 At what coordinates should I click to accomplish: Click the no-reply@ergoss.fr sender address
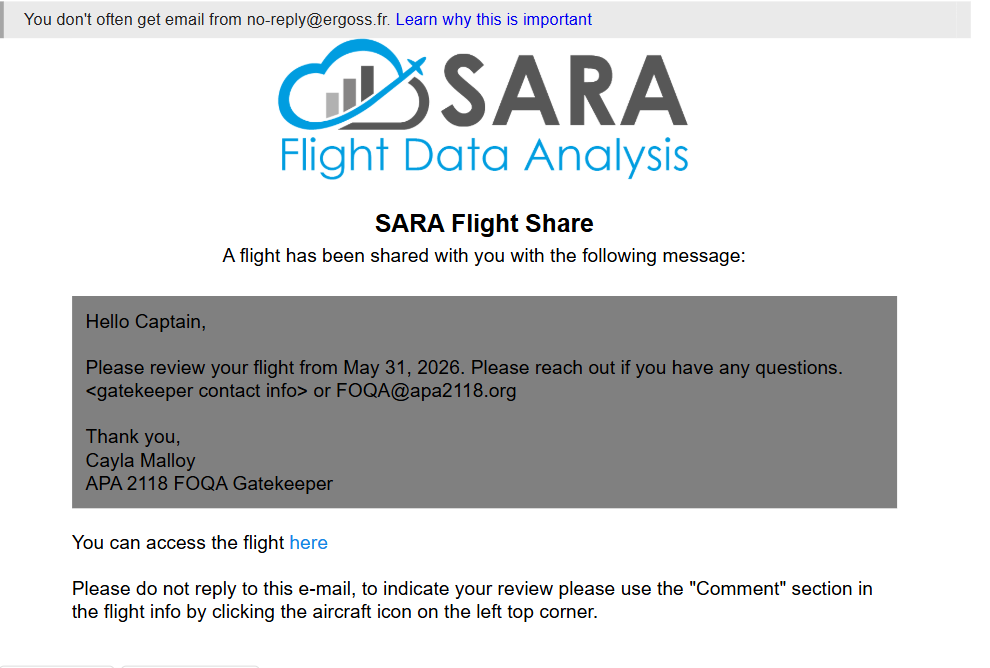318,20
